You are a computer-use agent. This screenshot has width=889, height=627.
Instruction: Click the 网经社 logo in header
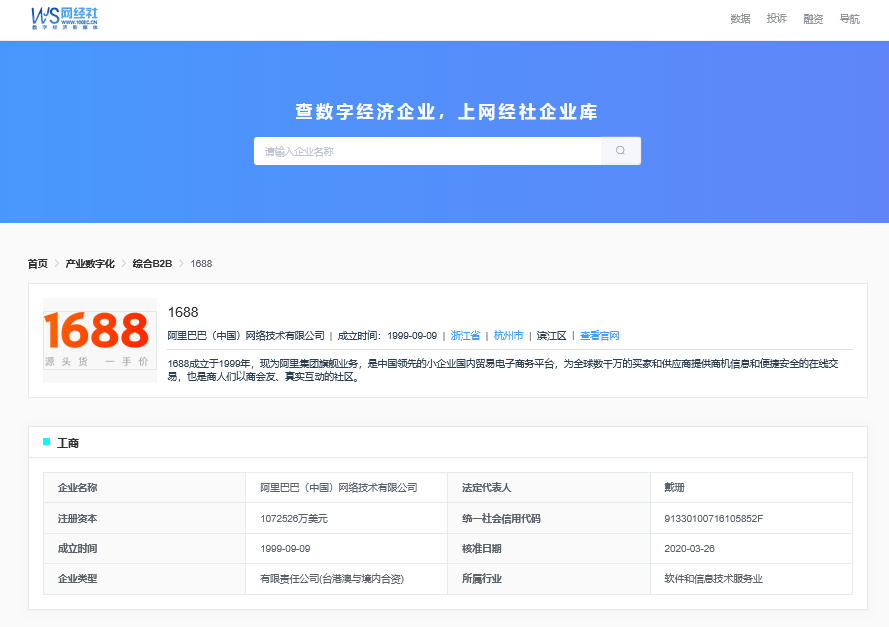coord(65,17)
